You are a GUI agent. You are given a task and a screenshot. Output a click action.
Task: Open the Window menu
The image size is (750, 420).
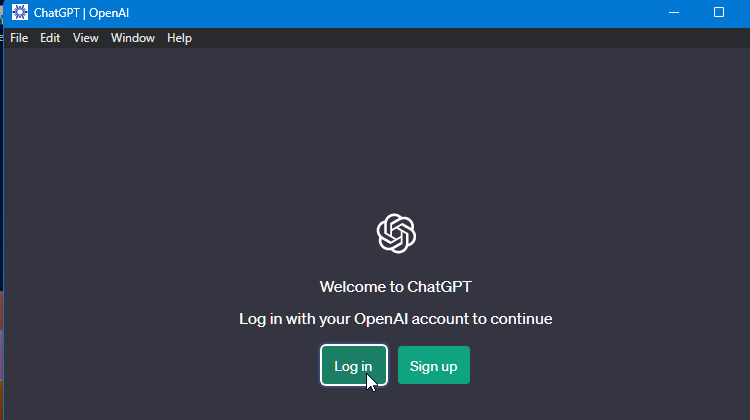tap(133, 38)
